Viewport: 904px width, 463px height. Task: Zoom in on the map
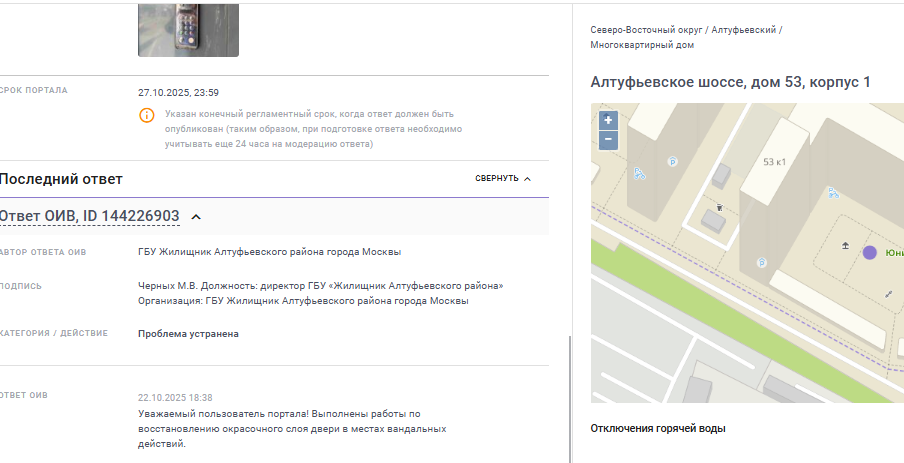(x=608, y=120)
